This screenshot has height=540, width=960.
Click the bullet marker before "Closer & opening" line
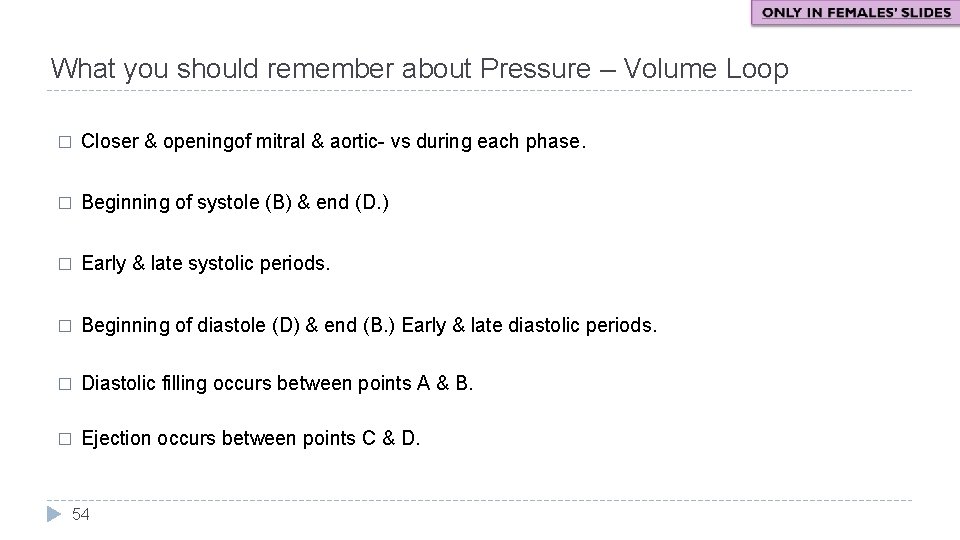[63, 142]
